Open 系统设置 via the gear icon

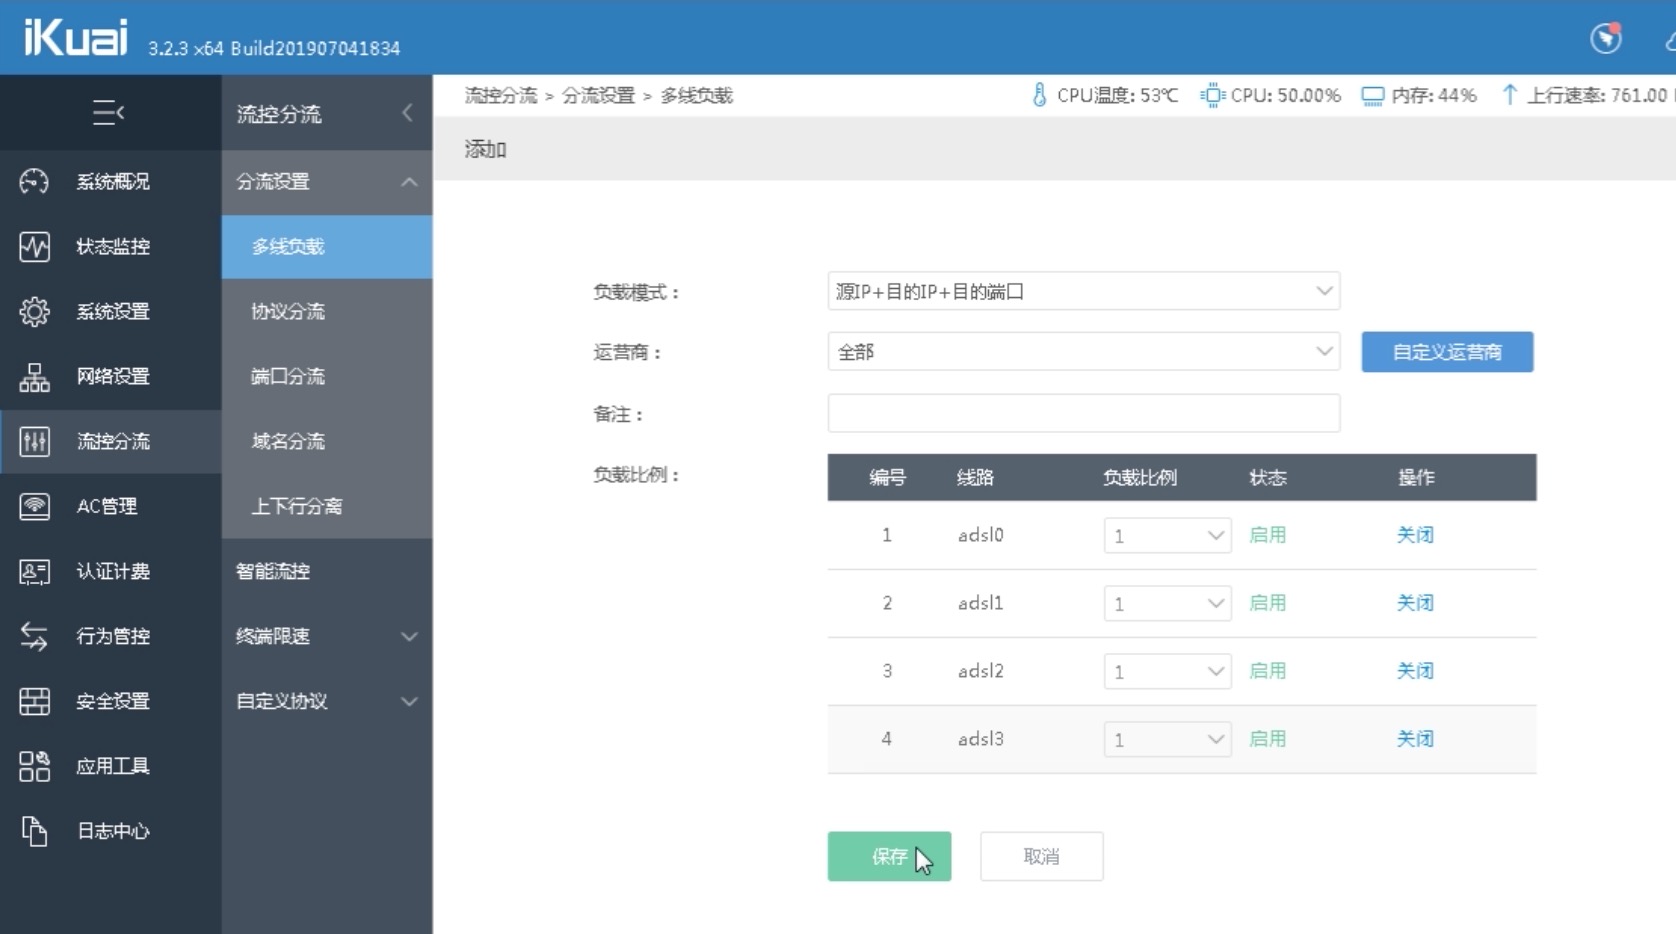tap(34, 312)
